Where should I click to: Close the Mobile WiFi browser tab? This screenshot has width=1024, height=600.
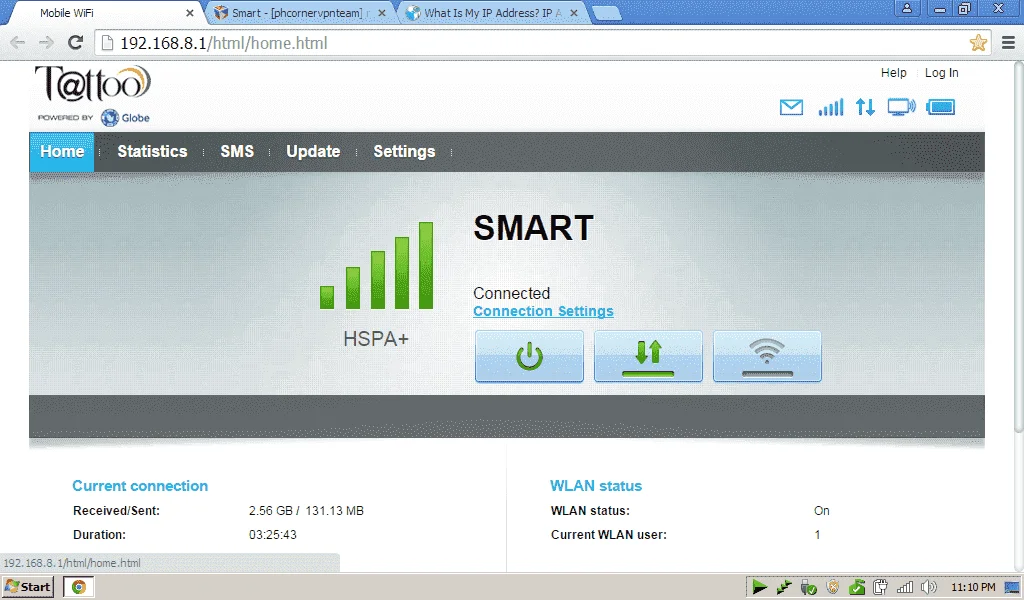point(189,13)
